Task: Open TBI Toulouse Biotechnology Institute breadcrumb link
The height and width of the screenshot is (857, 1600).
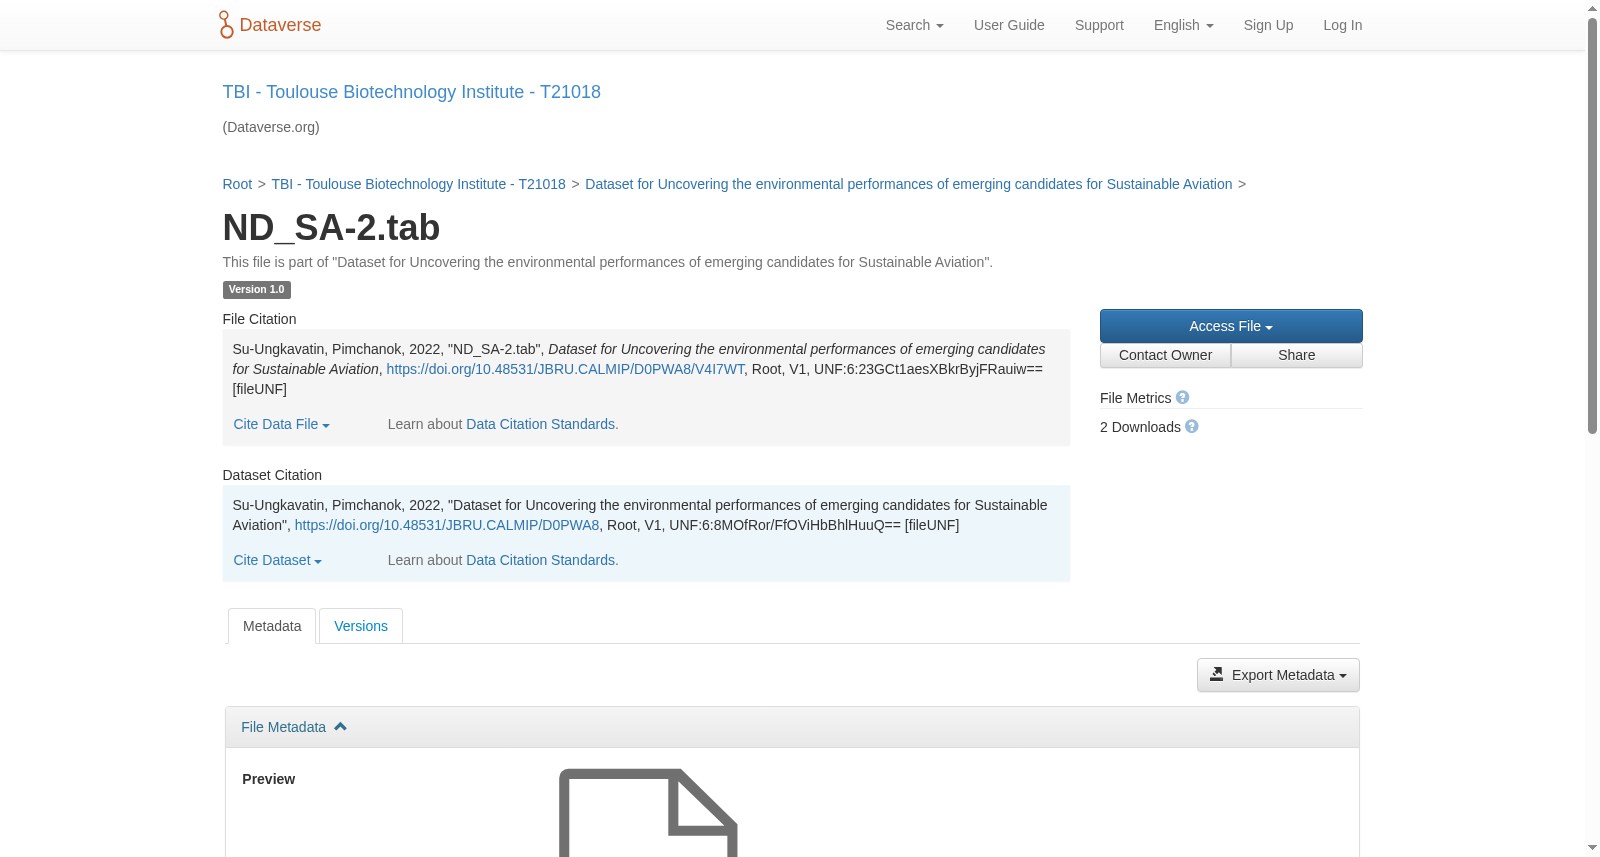Action: (418, 184)
